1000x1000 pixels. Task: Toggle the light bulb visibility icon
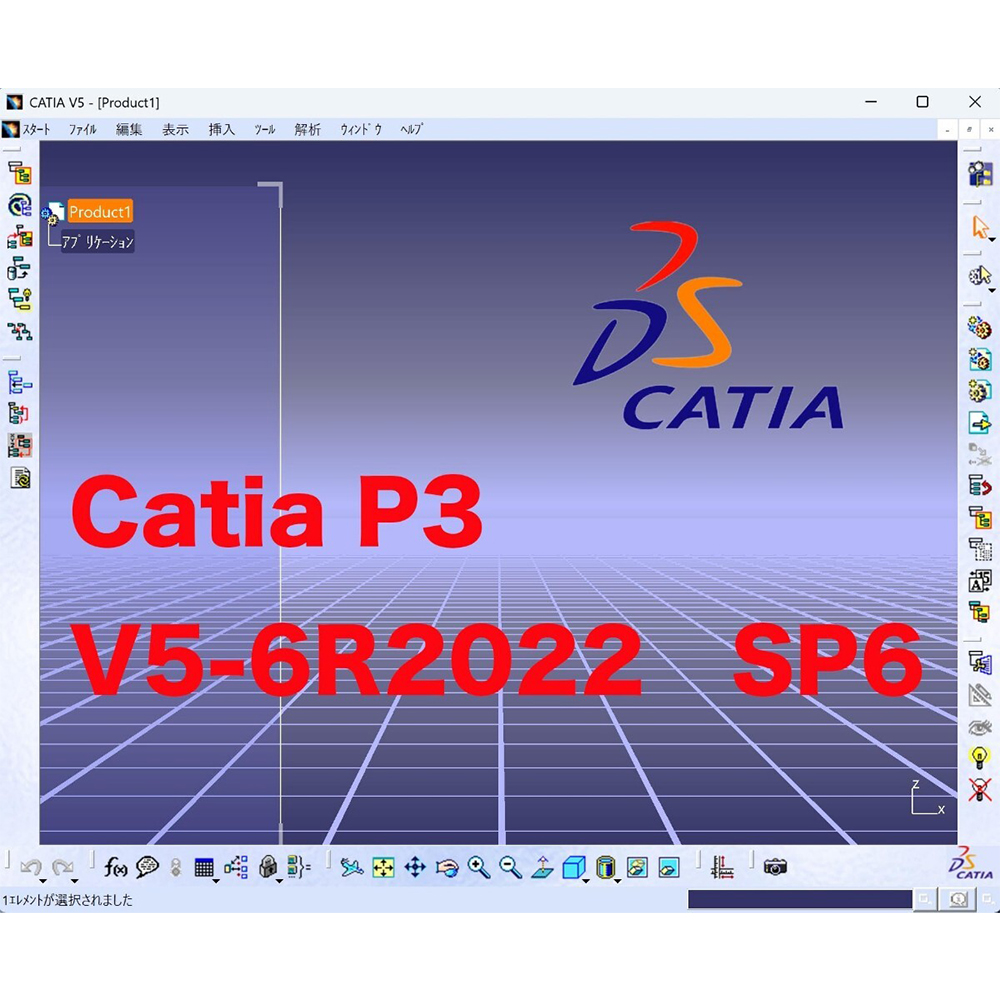pos(979,758)
